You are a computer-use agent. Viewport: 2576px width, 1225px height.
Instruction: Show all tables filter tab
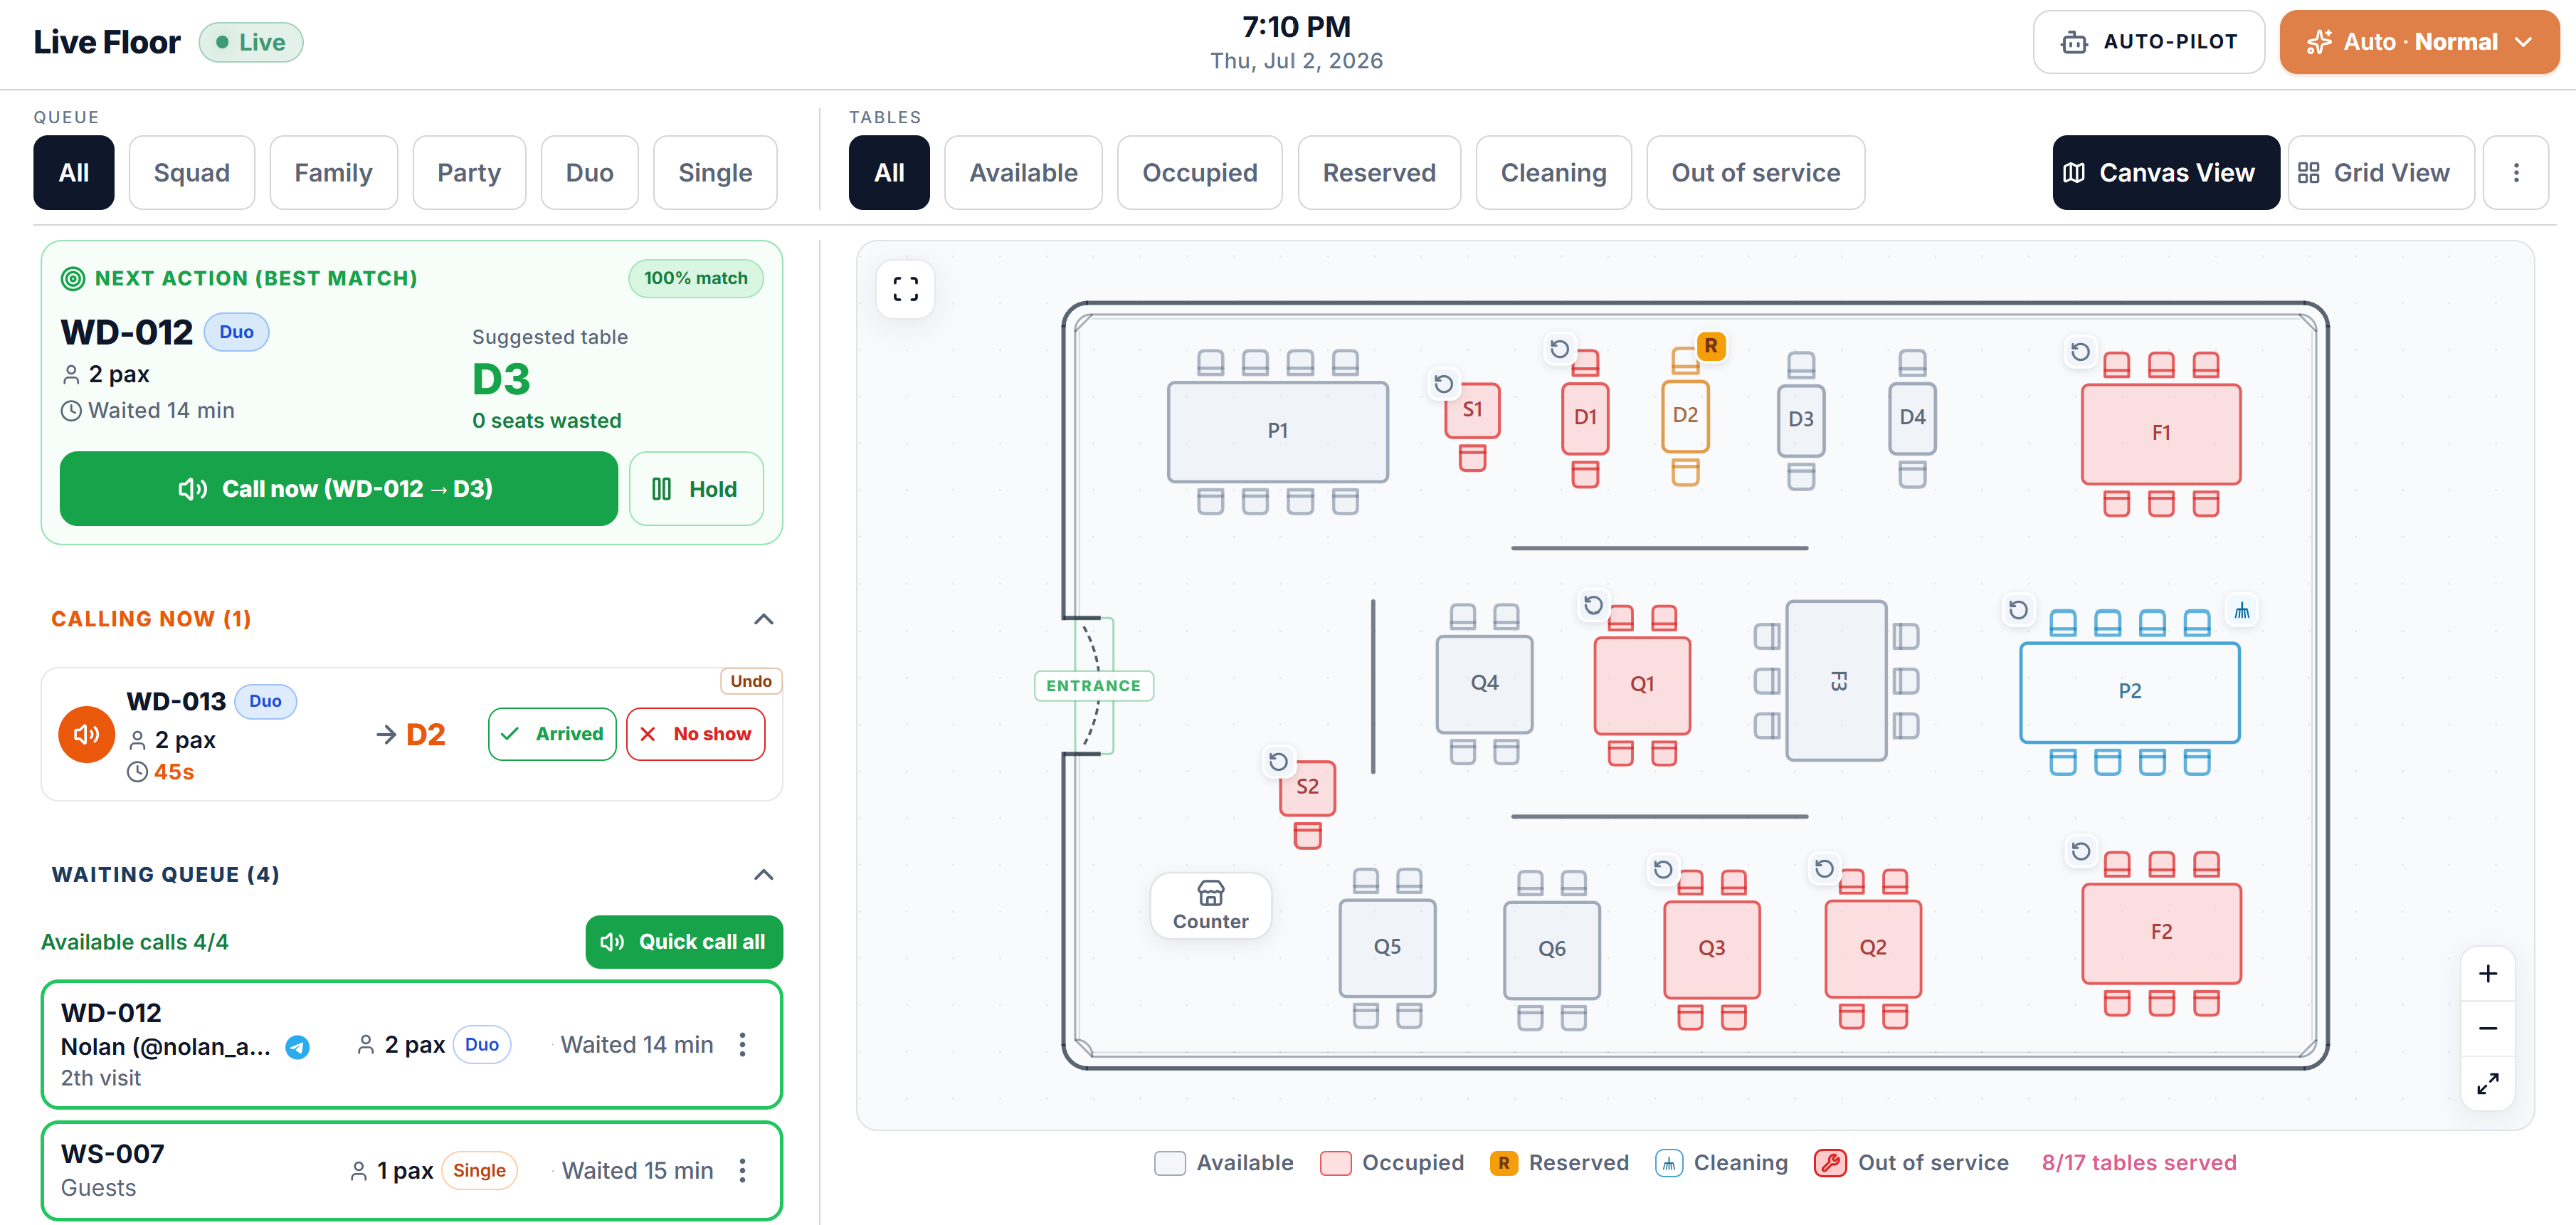pyautogui.click(x=889, y=173)
